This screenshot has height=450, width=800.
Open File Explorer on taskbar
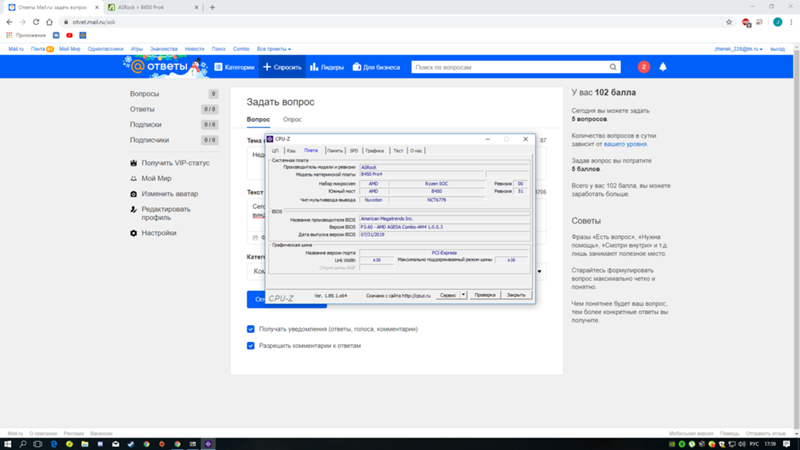pyautogui.click(x=85, y=444)
